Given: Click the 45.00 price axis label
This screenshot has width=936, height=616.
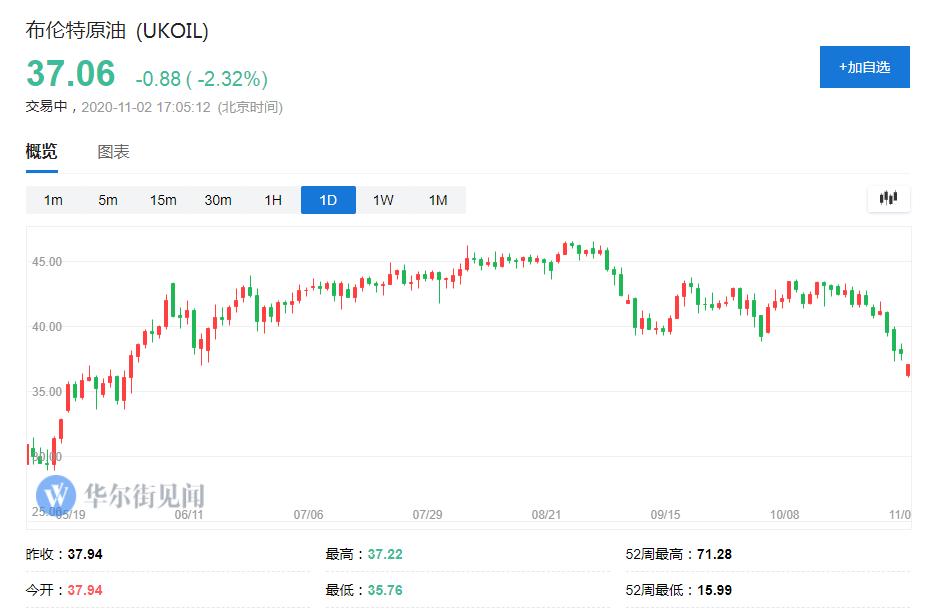Looking at the screenshot, I should (x=47, y=262).
